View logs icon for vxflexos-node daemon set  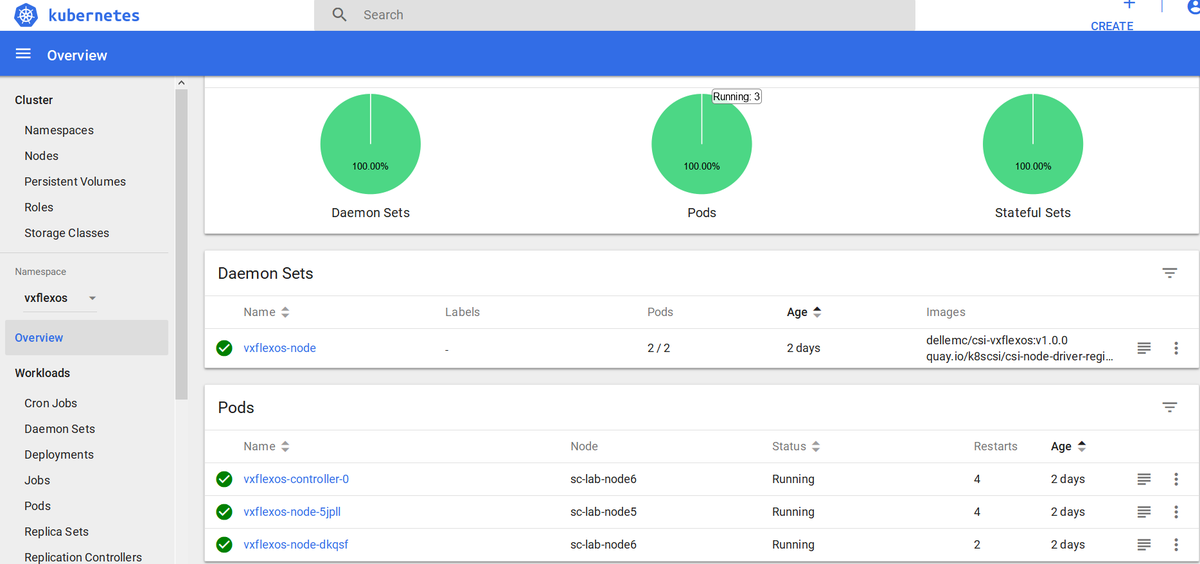tap(1144, 348)
